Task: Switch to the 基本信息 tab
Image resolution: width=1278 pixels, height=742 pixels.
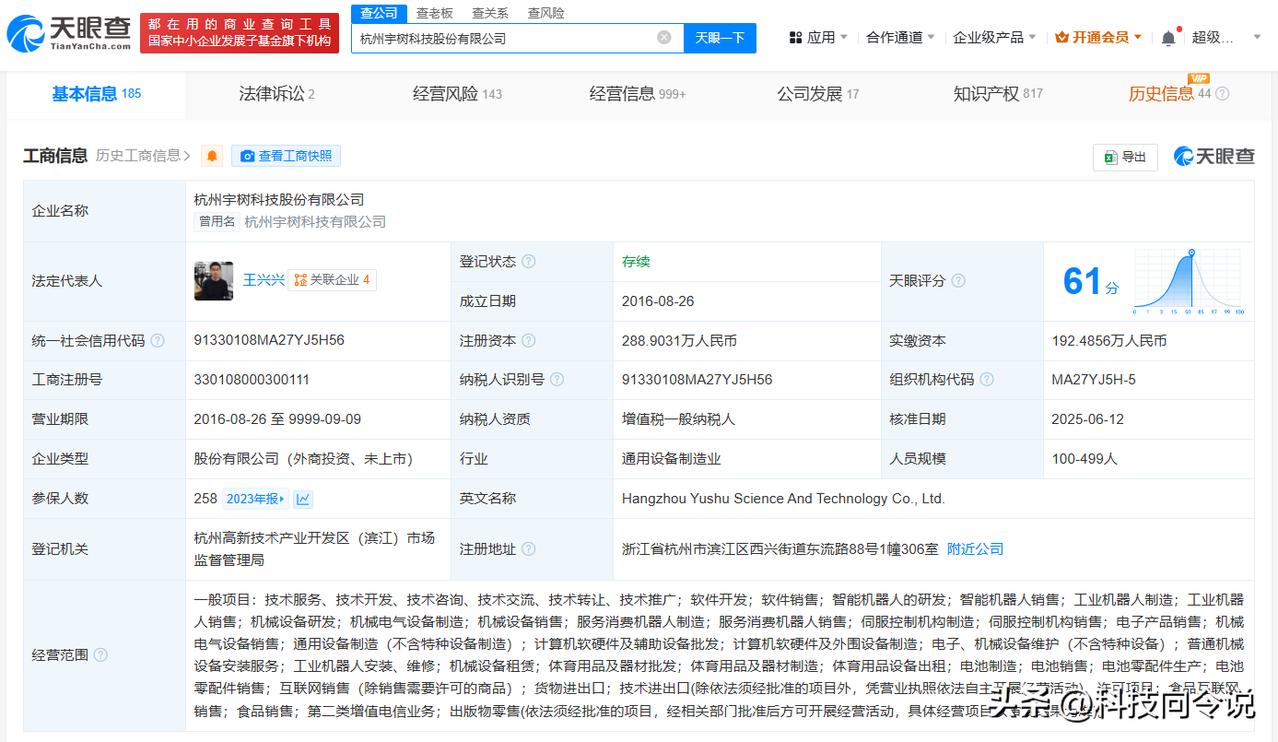Action: 96,94
